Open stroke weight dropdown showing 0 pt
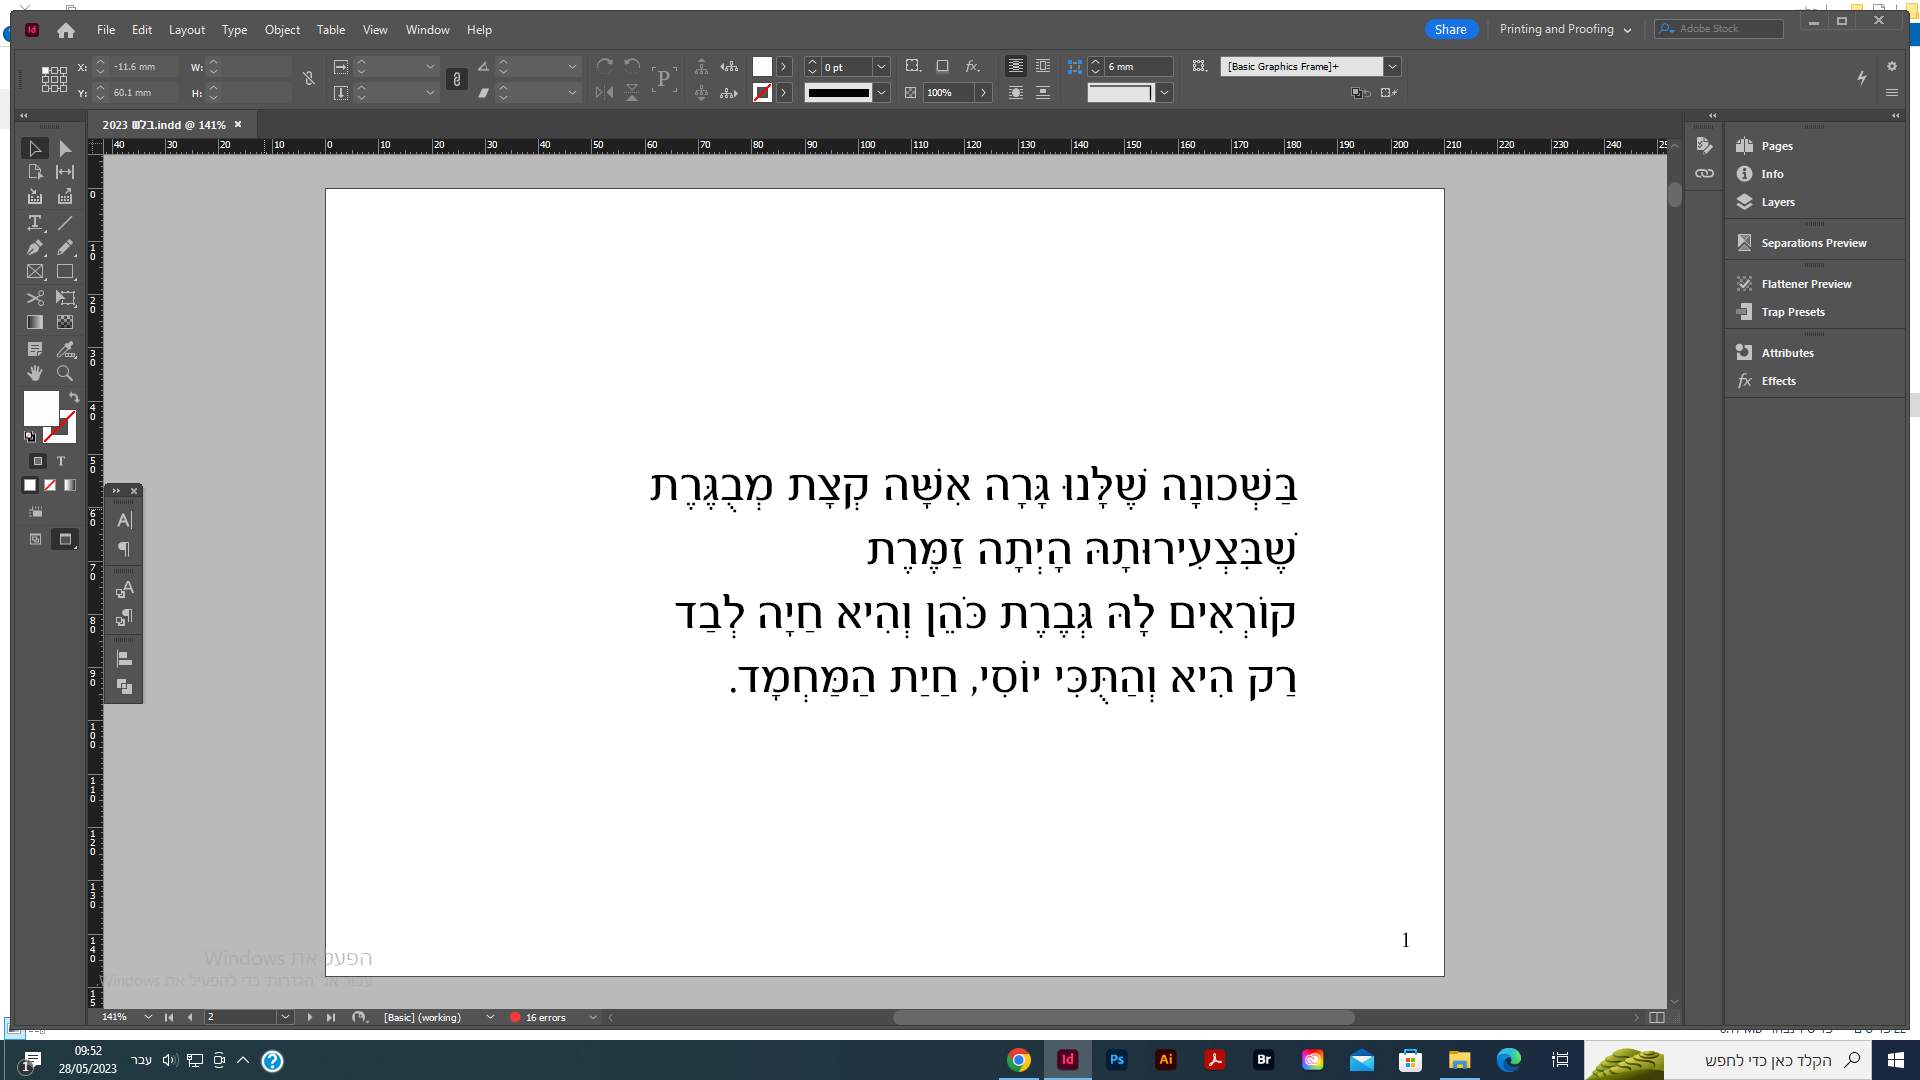The height and width of the screenshot is (1080, 1920). point(881,67)
